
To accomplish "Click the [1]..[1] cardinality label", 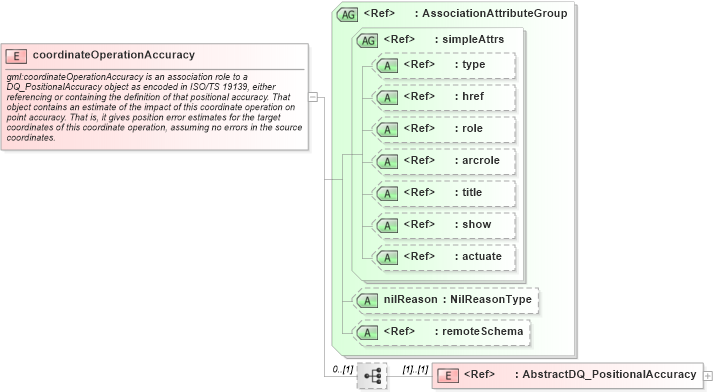I will click(415, 369).
